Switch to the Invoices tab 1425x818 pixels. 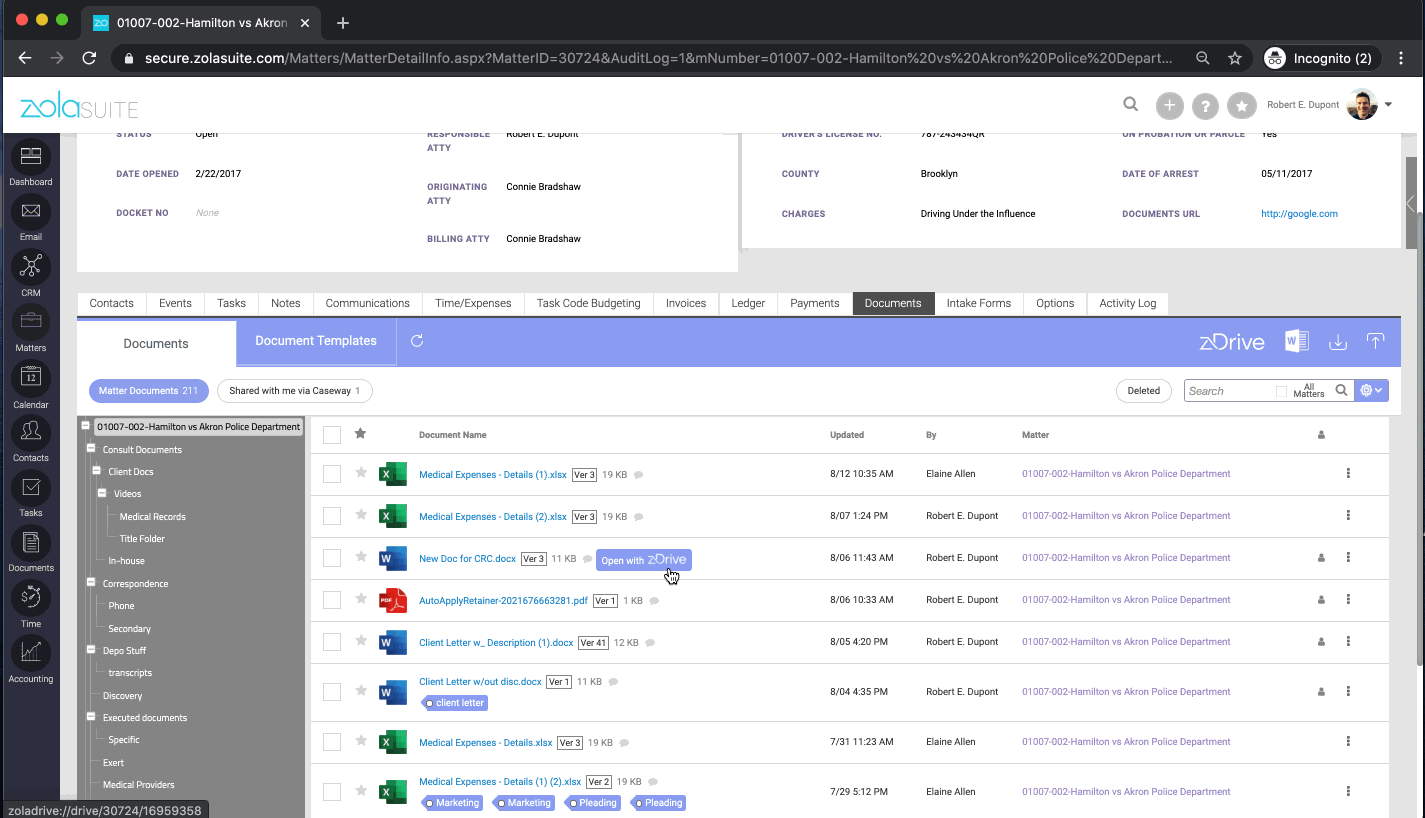pyautogui.click(x=686, y=303)
